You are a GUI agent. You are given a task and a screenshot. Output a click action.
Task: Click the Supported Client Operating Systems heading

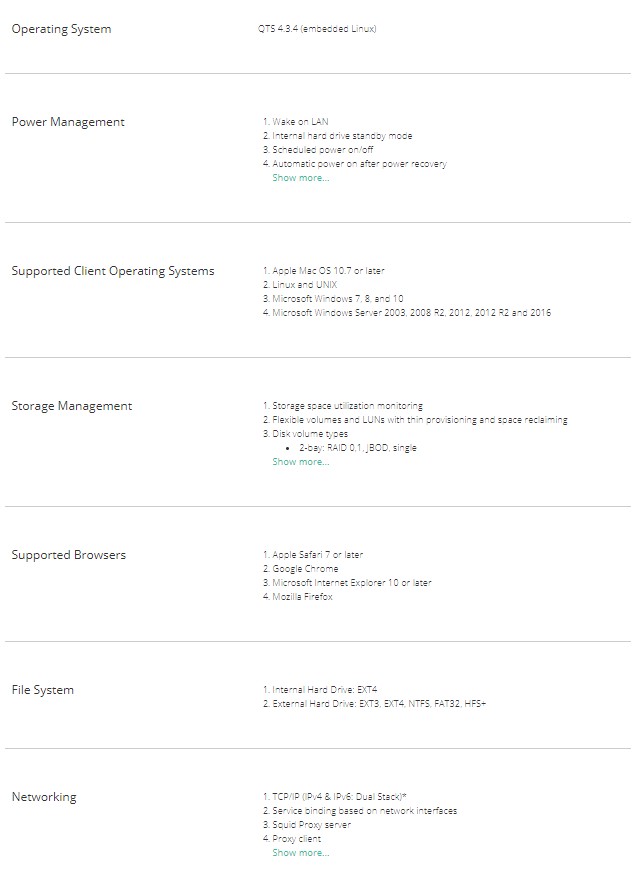[112, 271]
